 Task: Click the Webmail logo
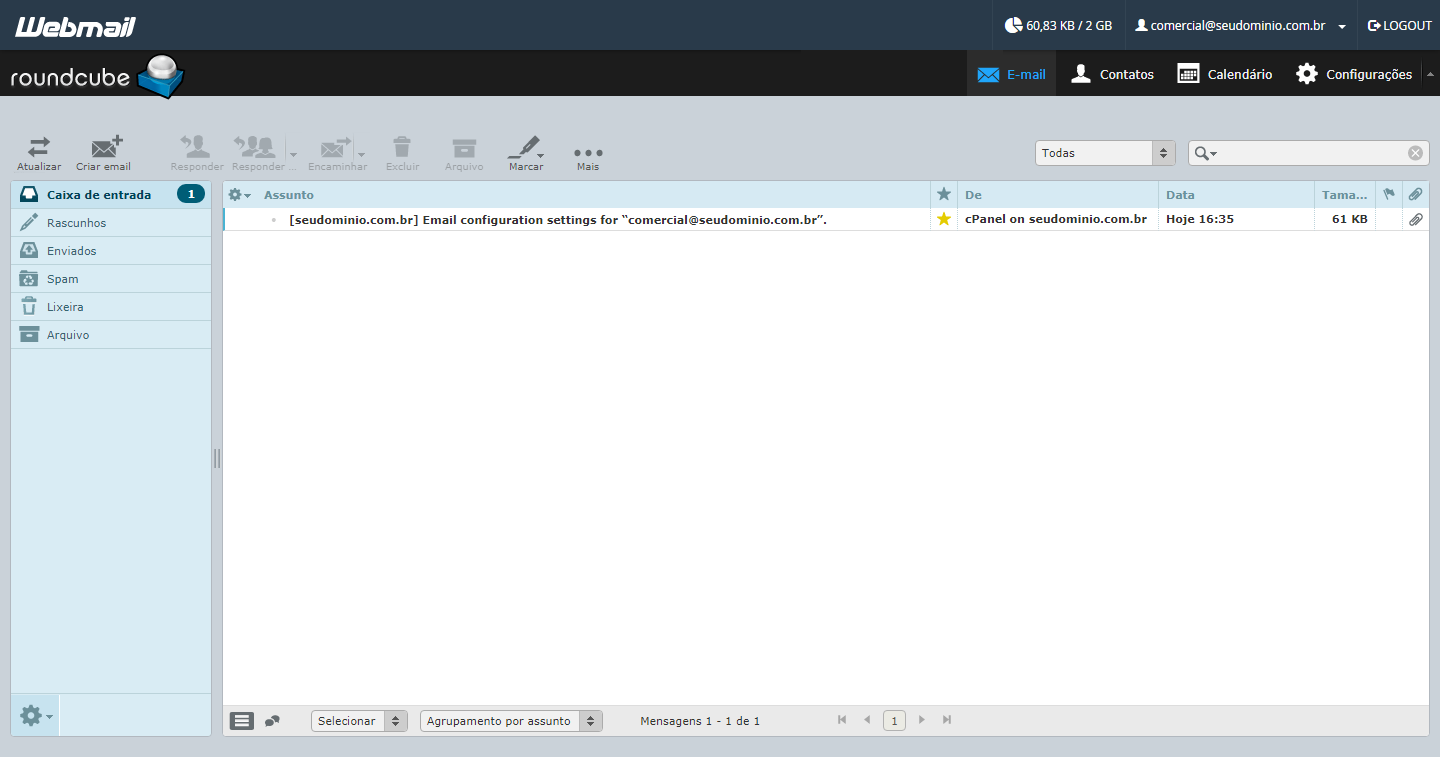75,26
